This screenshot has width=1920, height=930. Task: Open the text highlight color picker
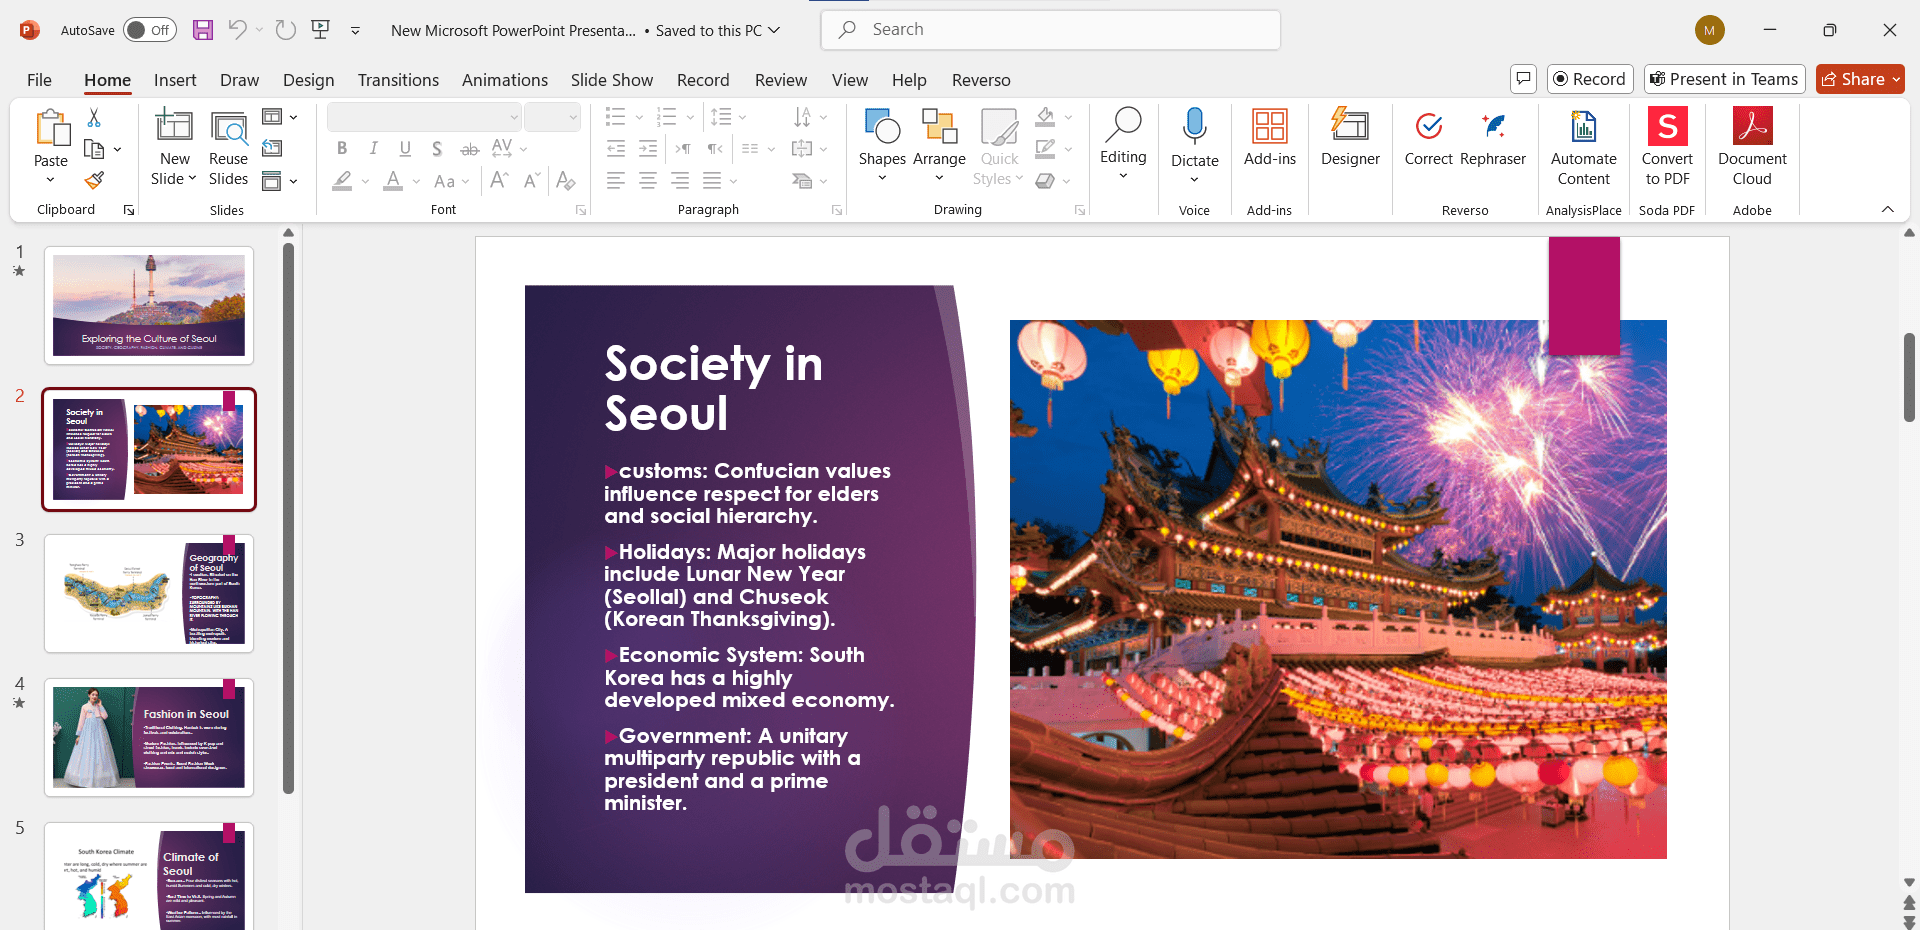point(342,181)
